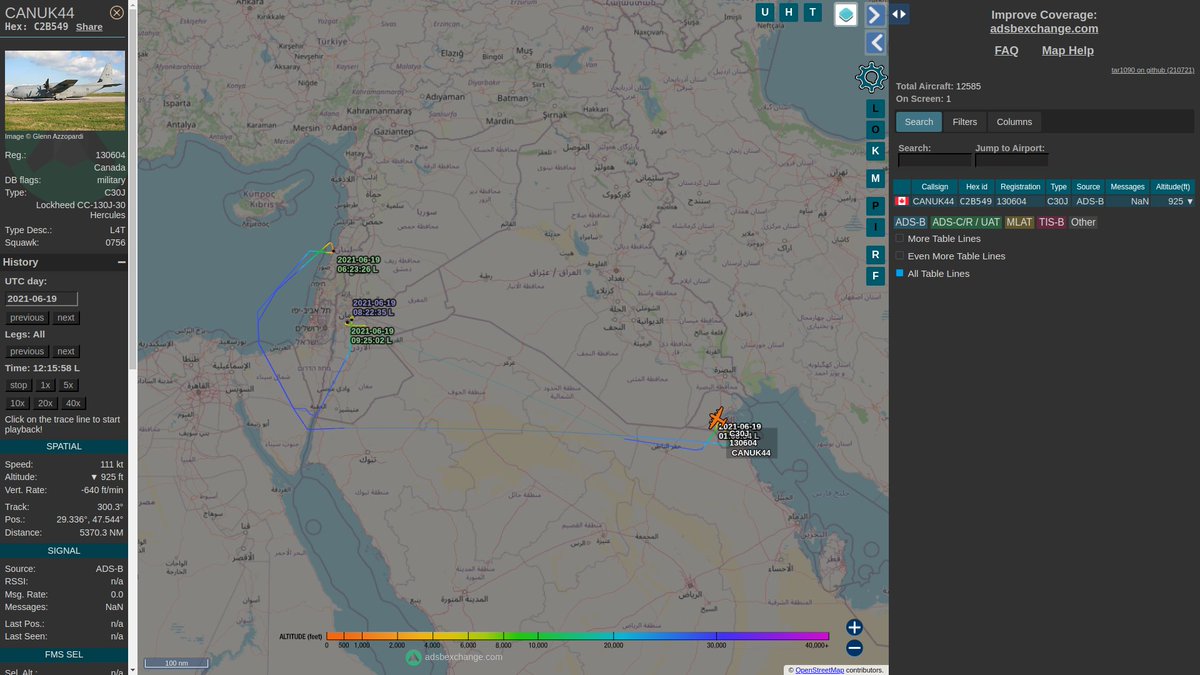
Task: Set playback speed to 40x
Action: click(73, 403)
